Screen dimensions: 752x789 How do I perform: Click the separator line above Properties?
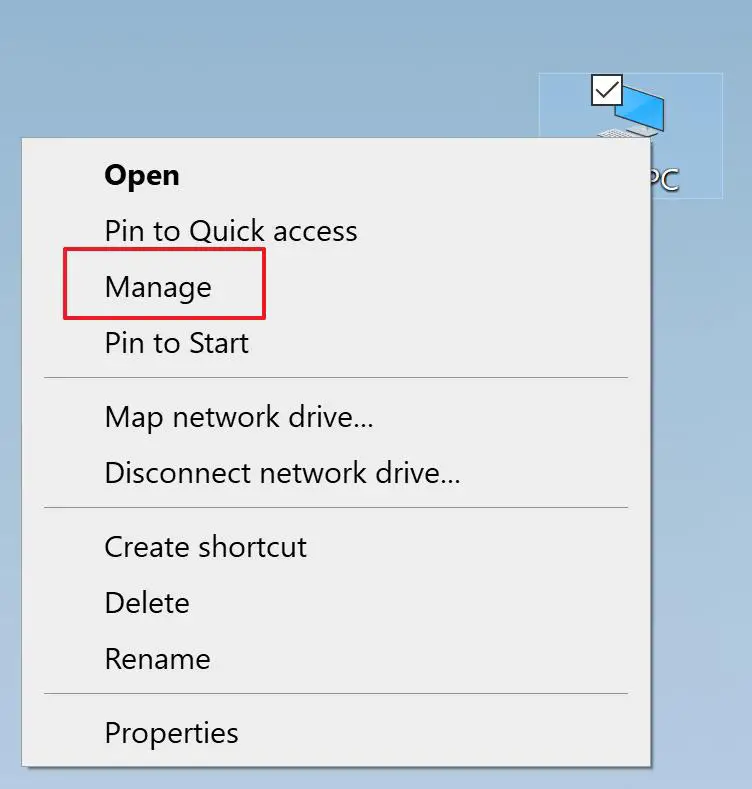click(336, 693)
